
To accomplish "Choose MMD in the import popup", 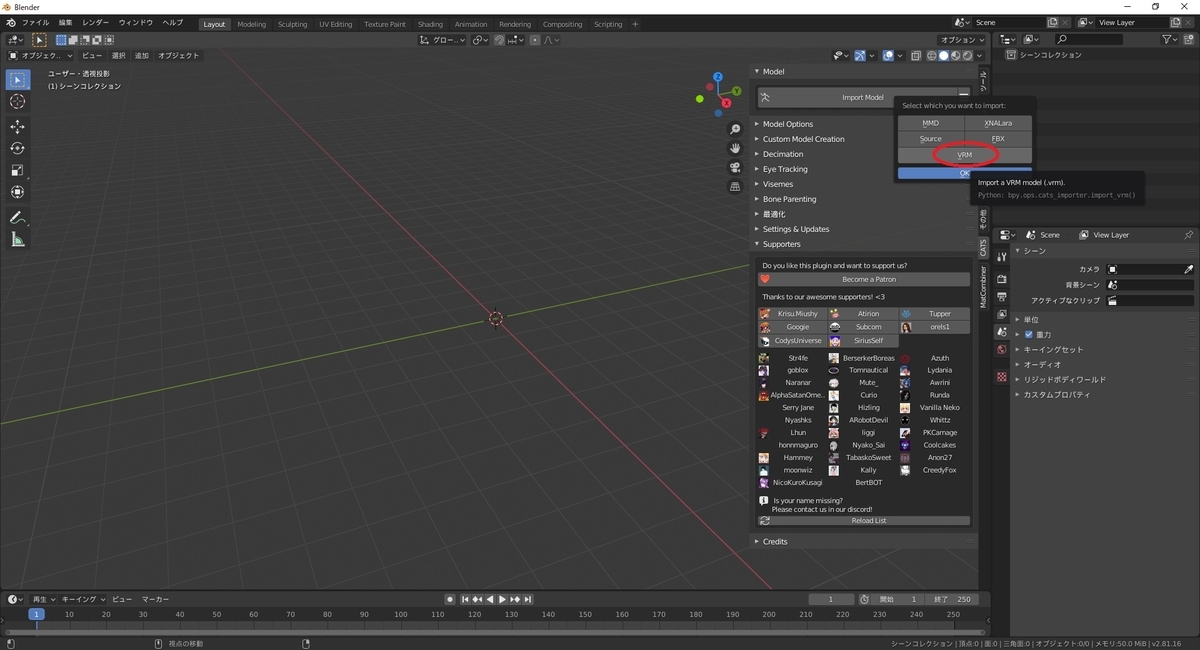I will (x=931, y=123).
